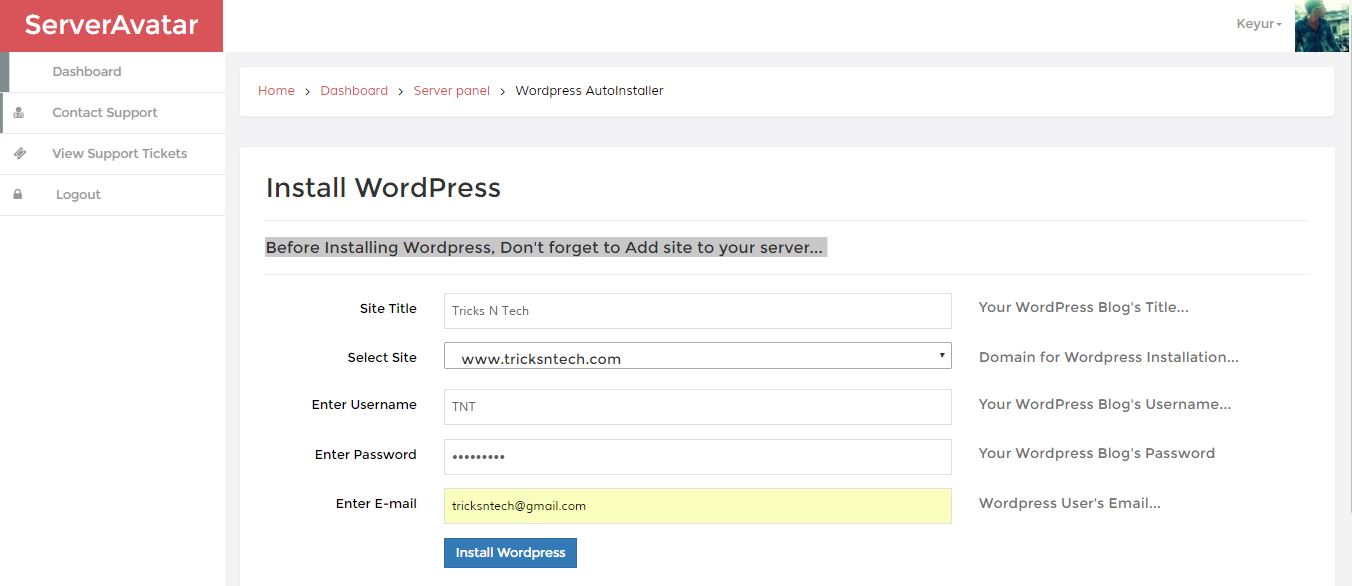1352x586 pixels.
Task: Click "Your Wordpress Blog's Password" hint
Action: point(1097,454)
